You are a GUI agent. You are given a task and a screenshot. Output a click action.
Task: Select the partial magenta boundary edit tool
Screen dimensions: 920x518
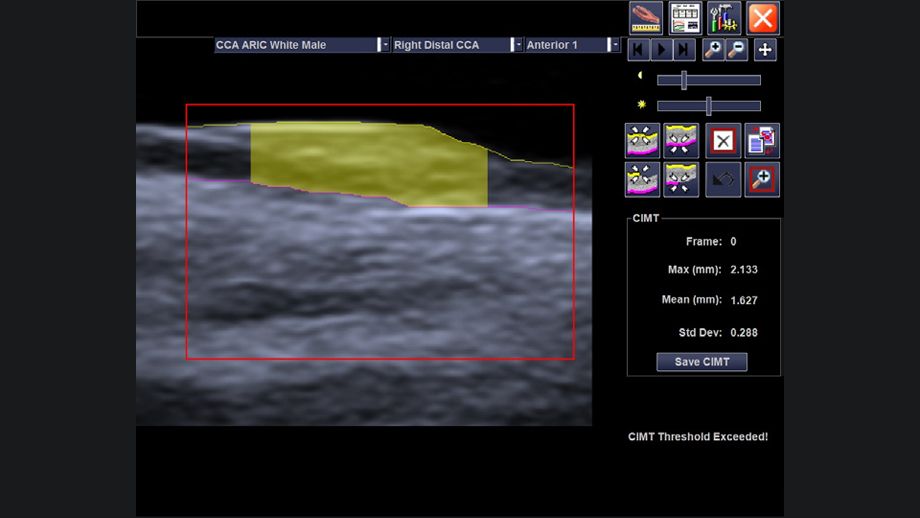[681, 180]
